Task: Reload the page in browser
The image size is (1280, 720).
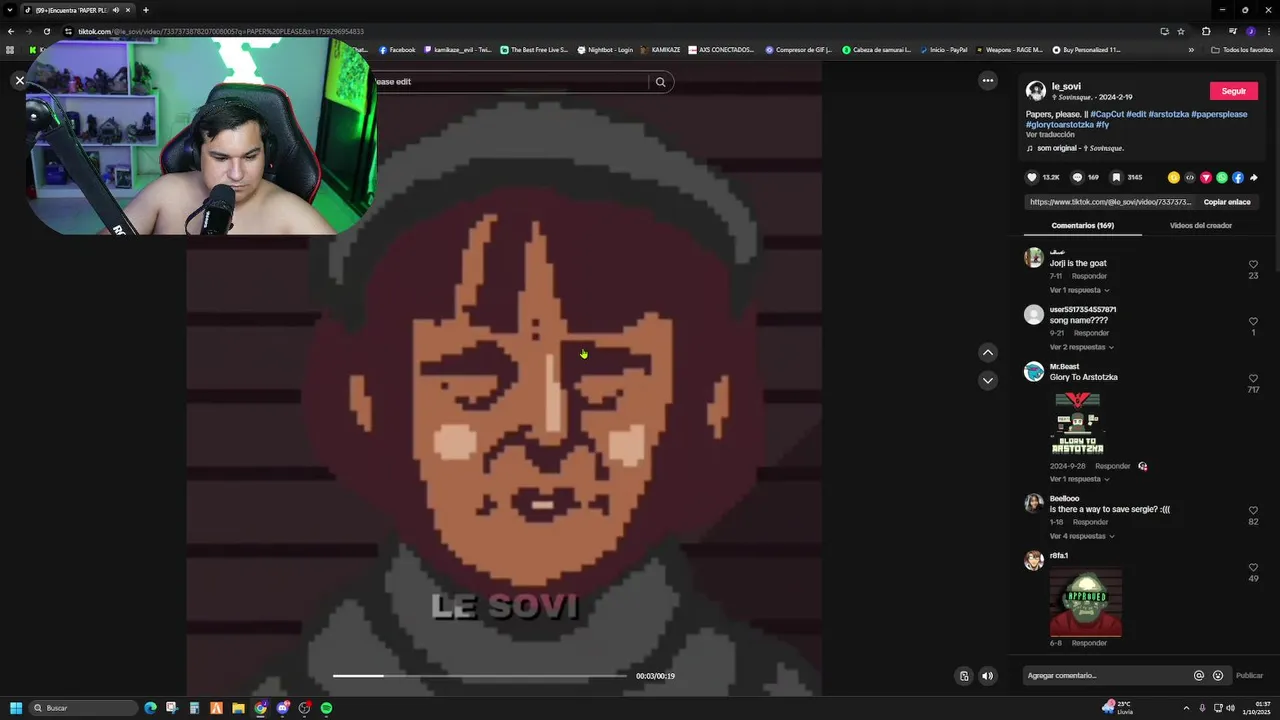Action: click(x=46, y=31)
